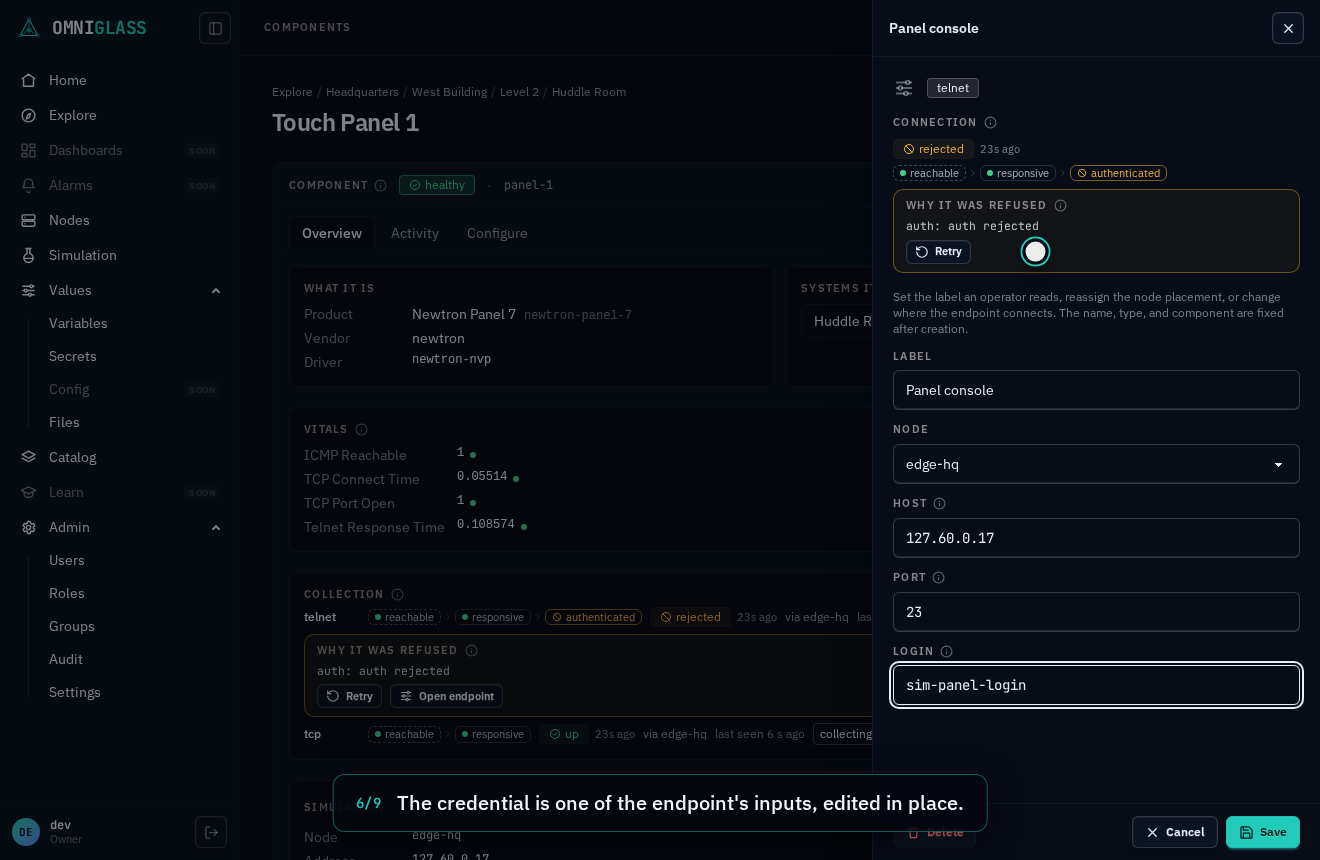Open Roles under Admin
Image resolution: width=1320 pixels, height=860 pixels.
point(67,593)
